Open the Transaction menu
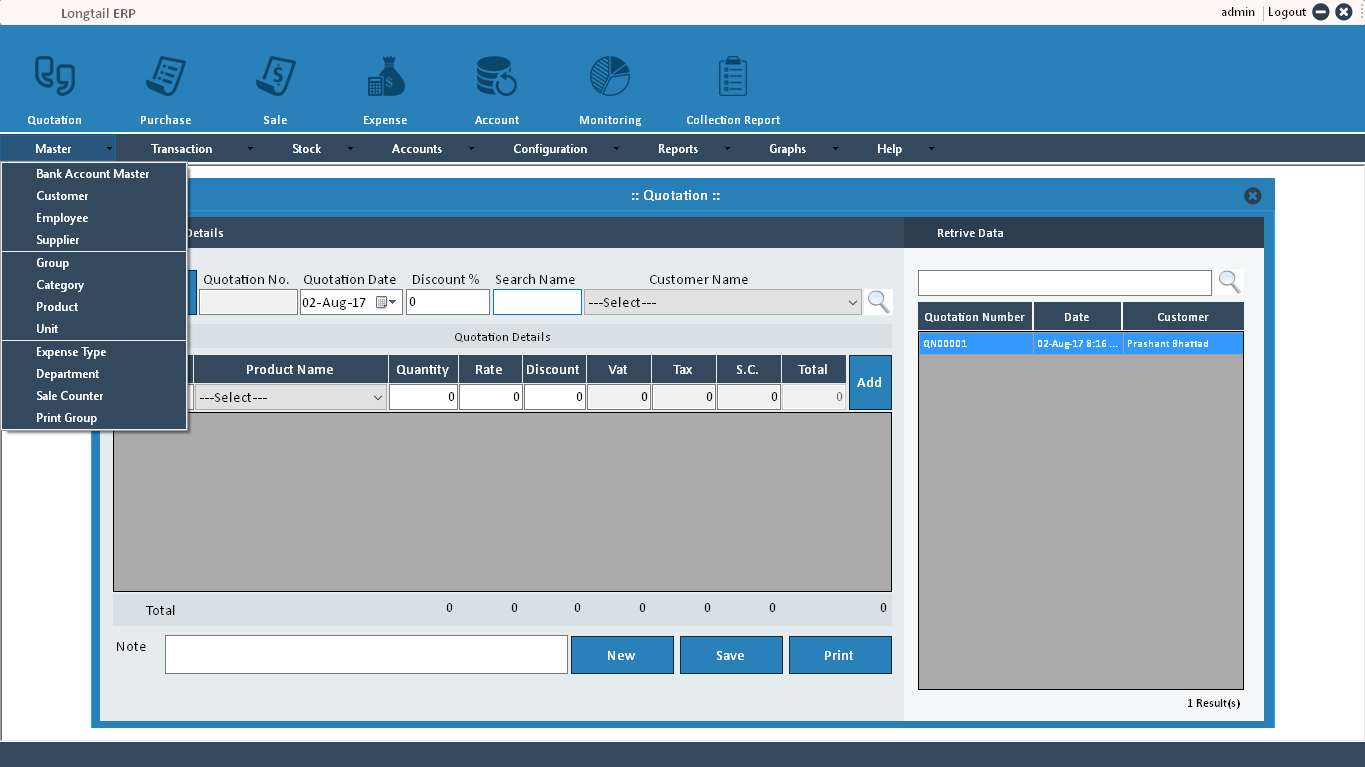 (182, 149)
